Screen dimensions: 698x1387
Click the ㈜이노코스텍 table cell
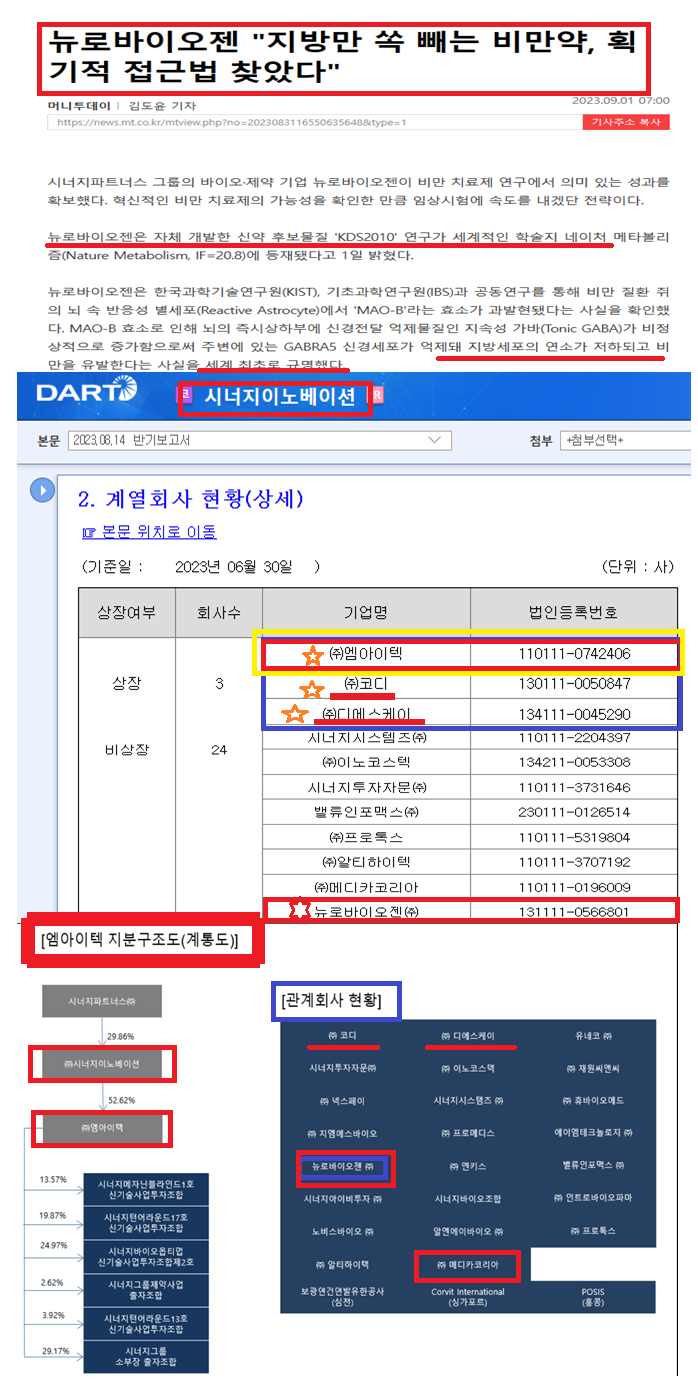pos(366,763)
